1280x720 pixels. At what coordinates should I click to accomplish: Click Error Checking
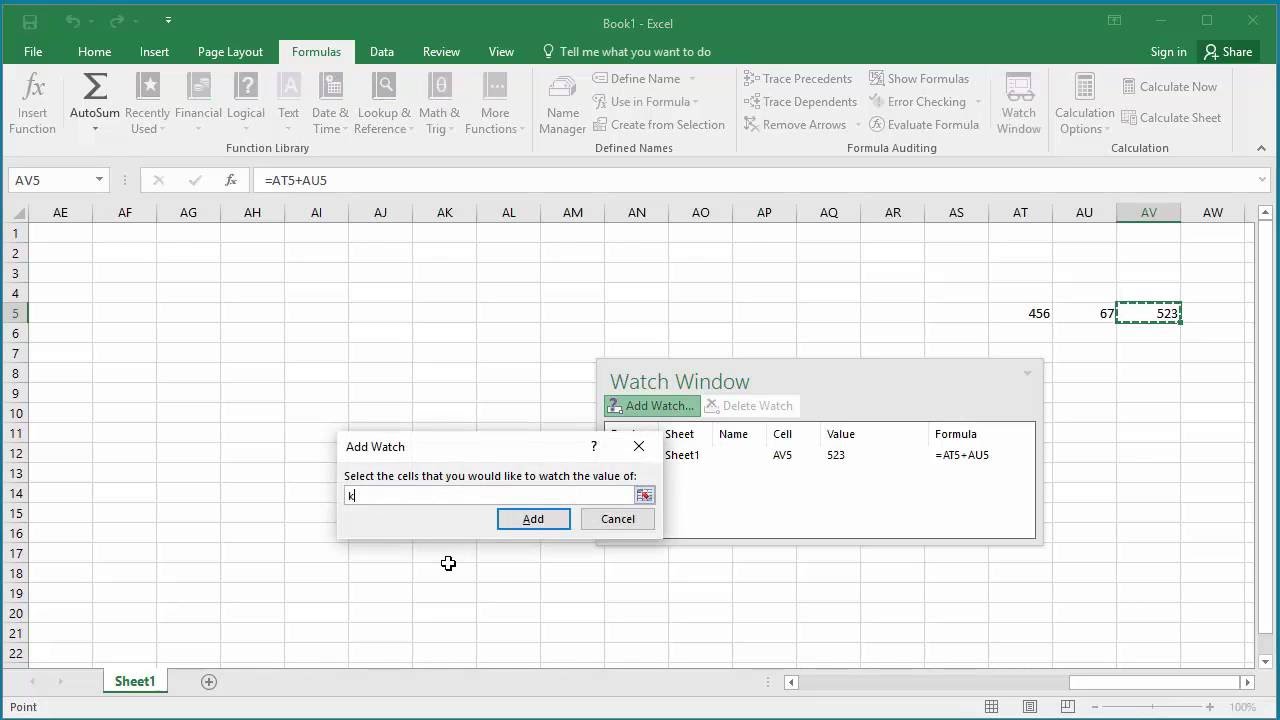click(917, 101)
